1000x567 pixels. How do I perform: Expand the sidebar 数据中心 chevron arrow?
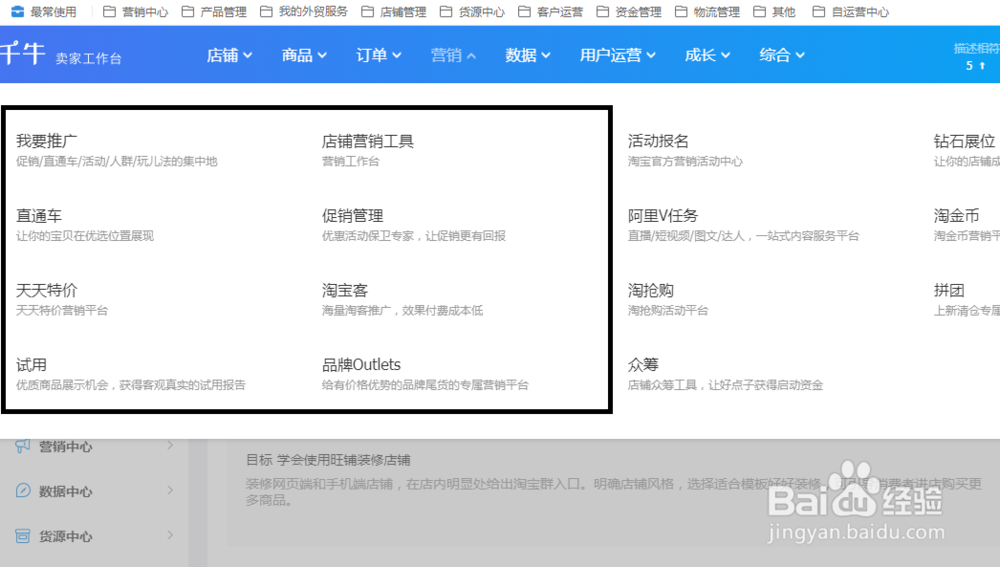click(x=170, y=490)
